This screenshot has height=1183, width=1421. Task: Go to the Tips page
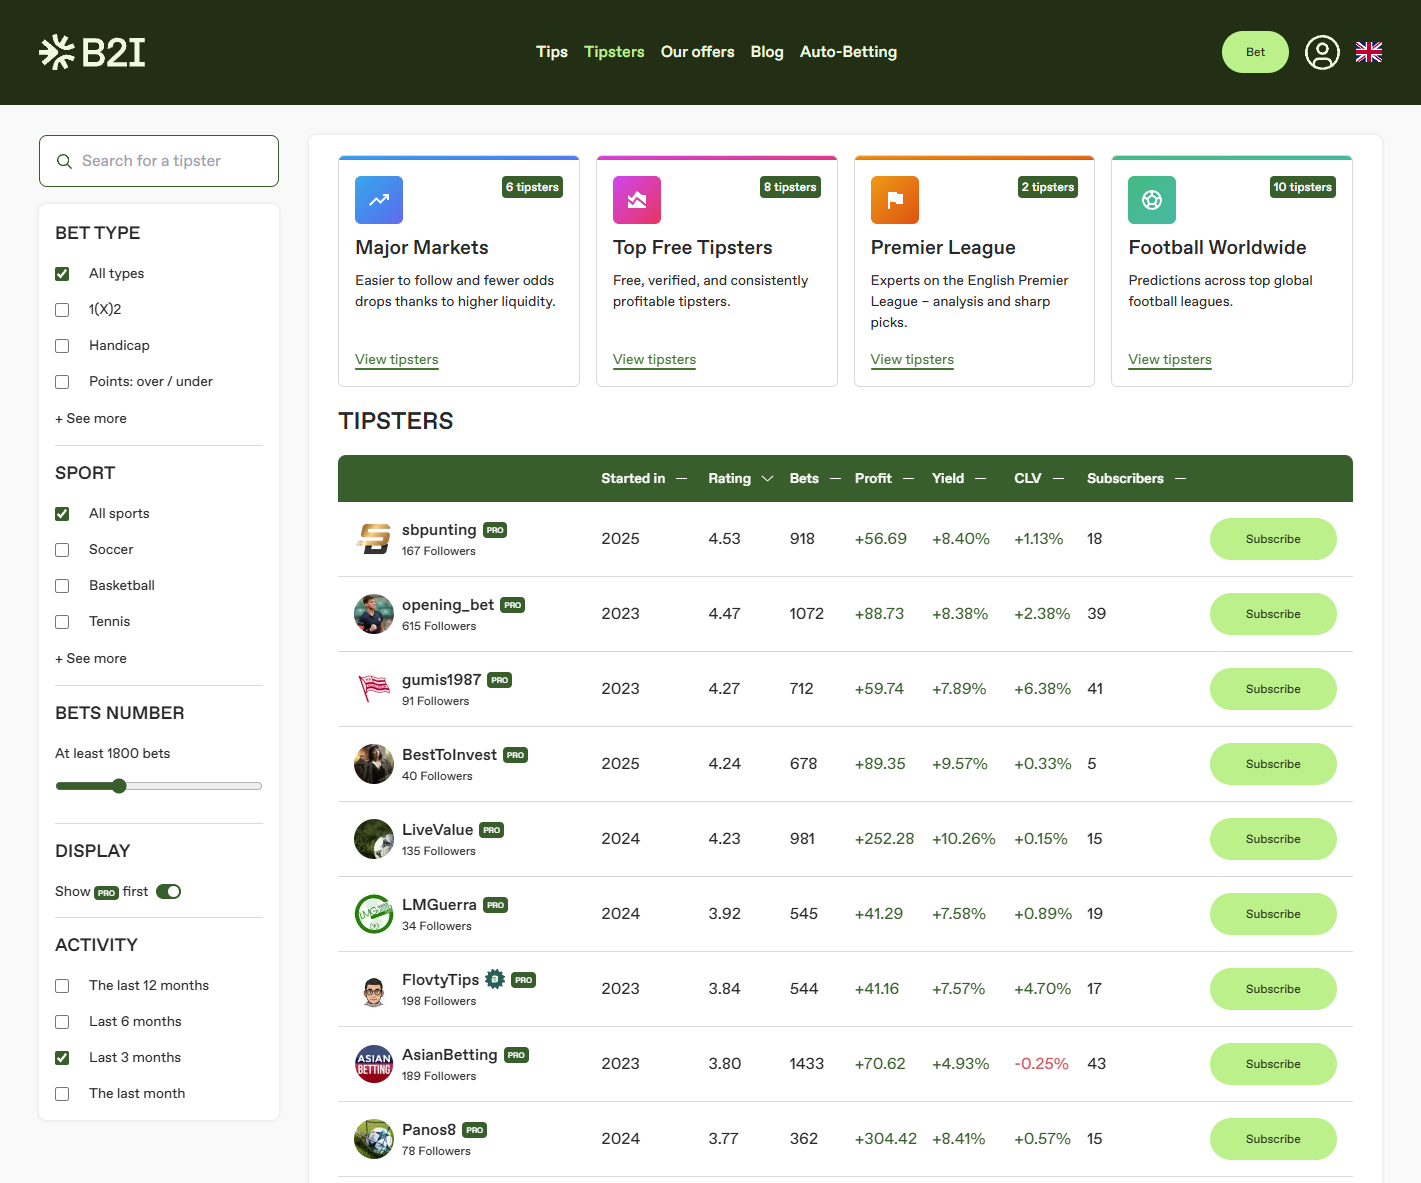pyautogui.click(x=551, y=52)
